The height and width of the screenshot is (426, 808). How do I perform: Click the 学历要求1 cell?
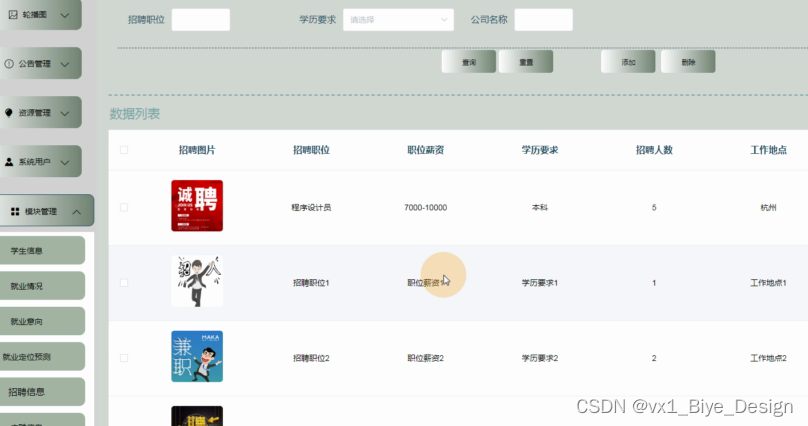(x=540, y=283)
